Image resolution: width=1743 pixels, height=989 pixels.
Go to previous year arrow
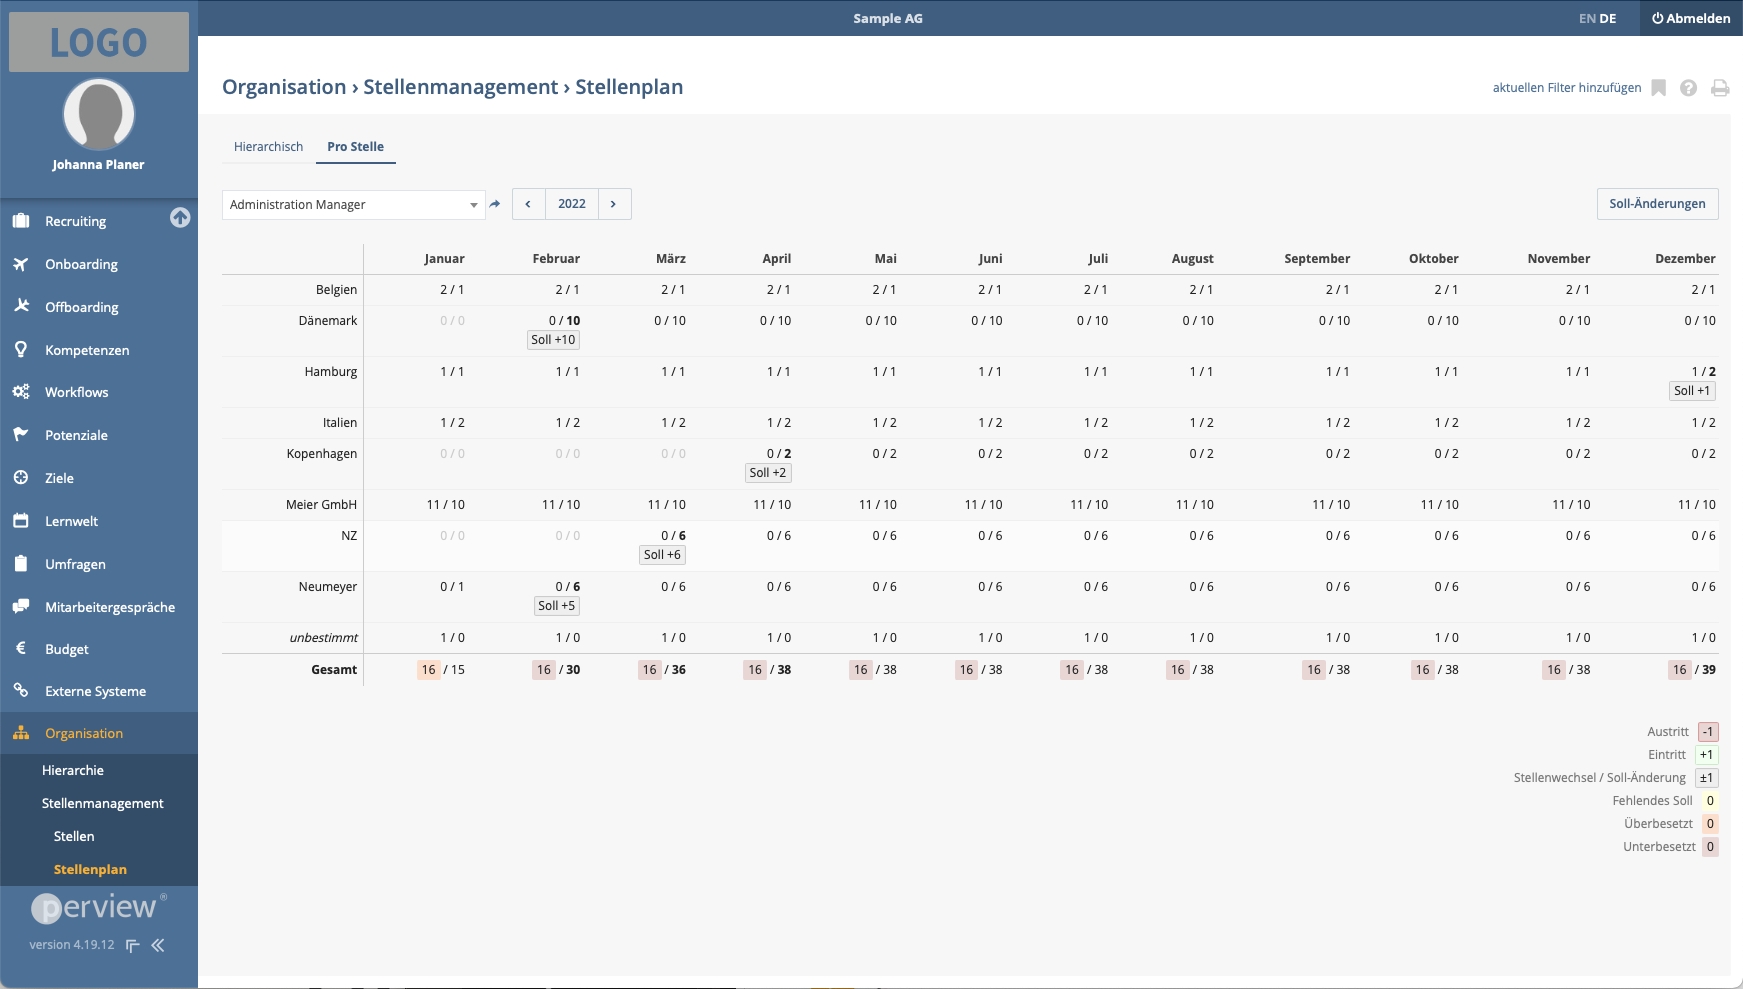pyautogui.click(x=528, y=204)
